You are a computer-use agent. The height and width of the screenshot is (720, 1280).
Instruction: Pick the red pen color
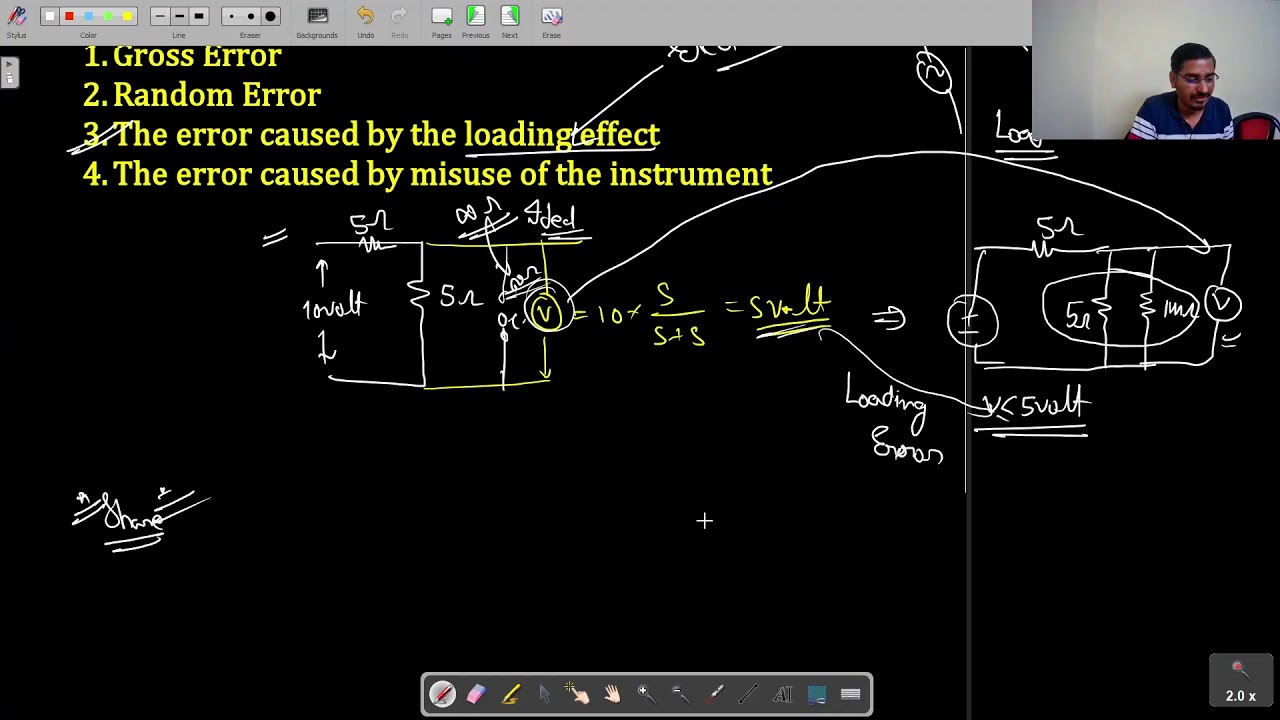[x=69, y=16]
